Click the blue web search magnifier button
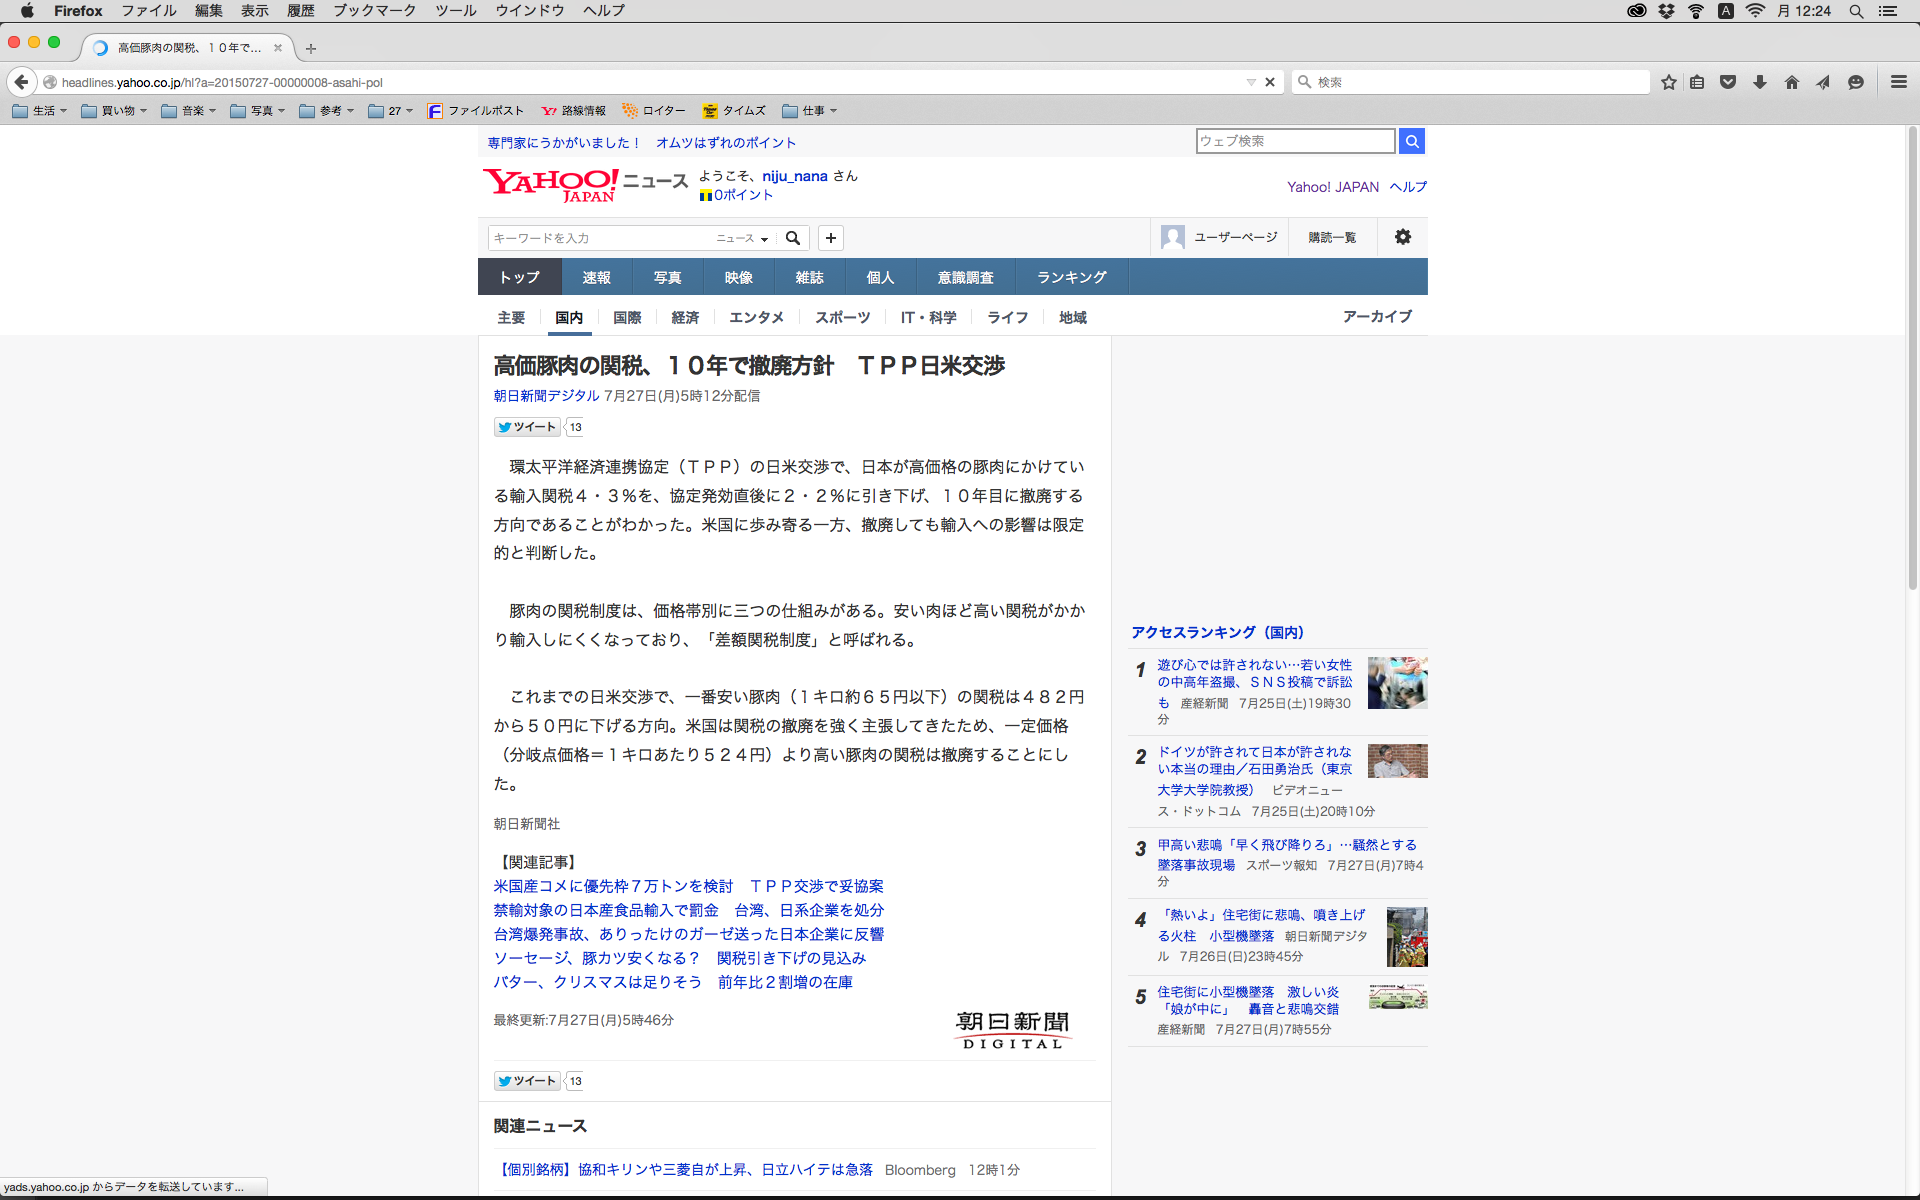Image resolution: width=1920 pixels, height=1200 pixels. pos(1412,141)
